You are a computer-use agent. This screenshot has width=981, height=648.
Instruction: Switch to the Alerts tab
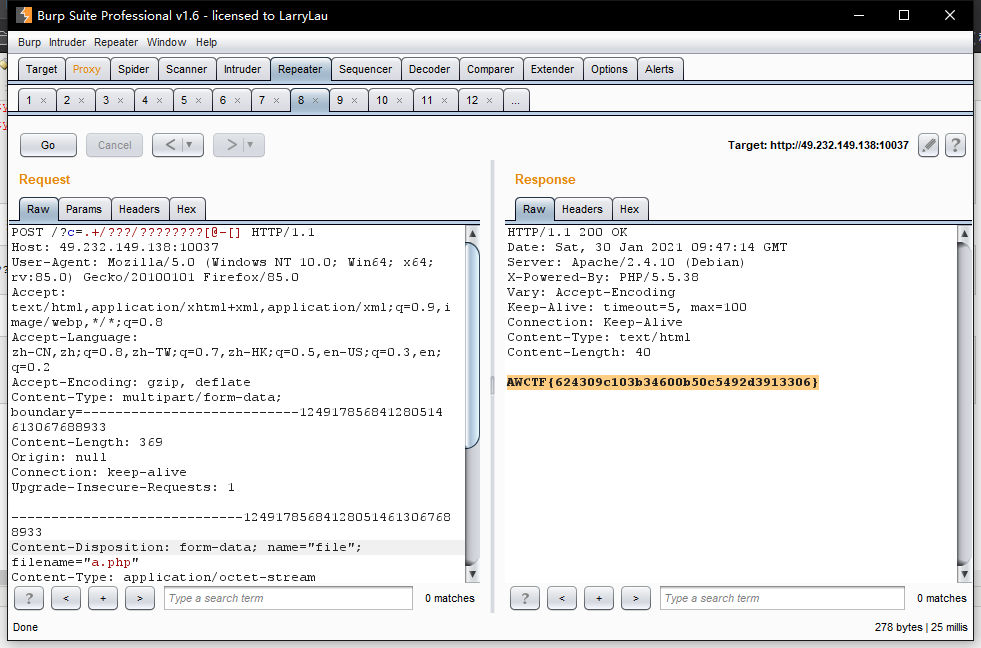(x=659, y=69)
